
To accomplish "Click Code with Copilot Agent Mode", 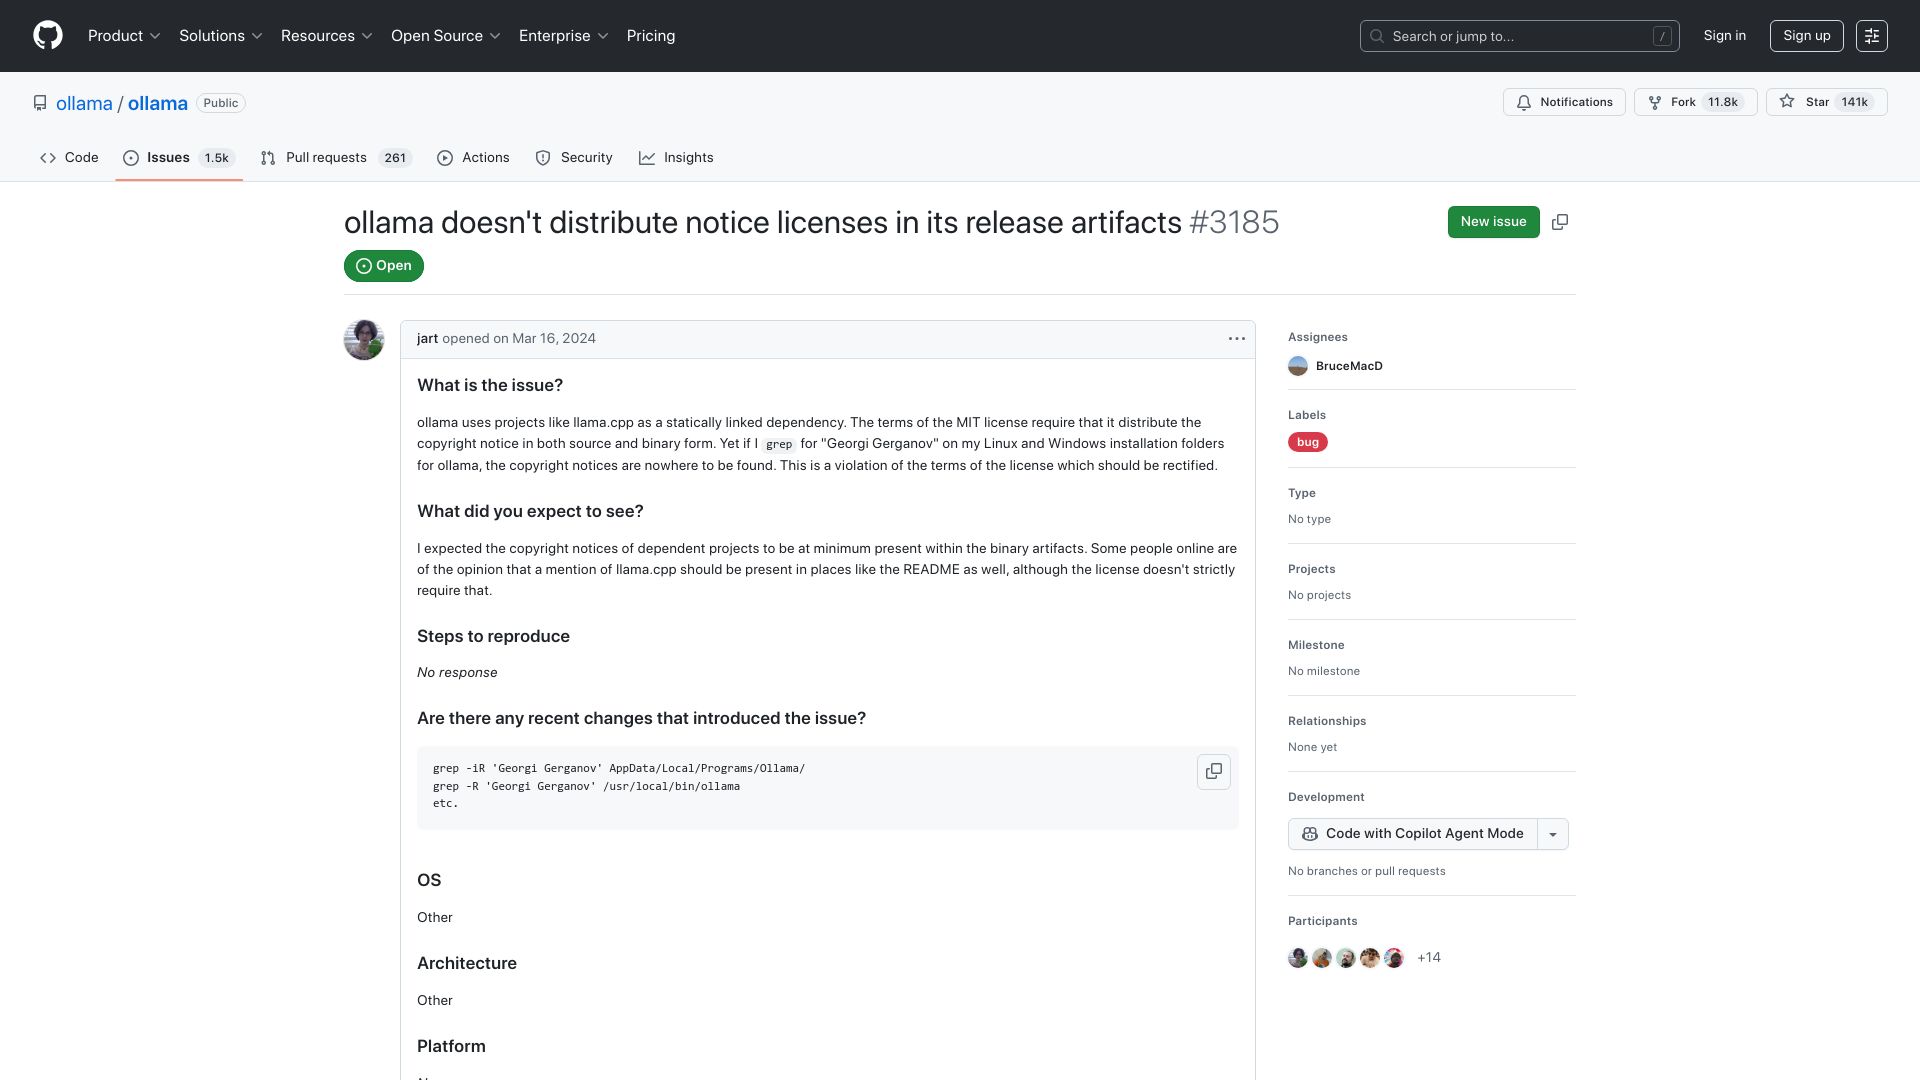I will 1413,834.
